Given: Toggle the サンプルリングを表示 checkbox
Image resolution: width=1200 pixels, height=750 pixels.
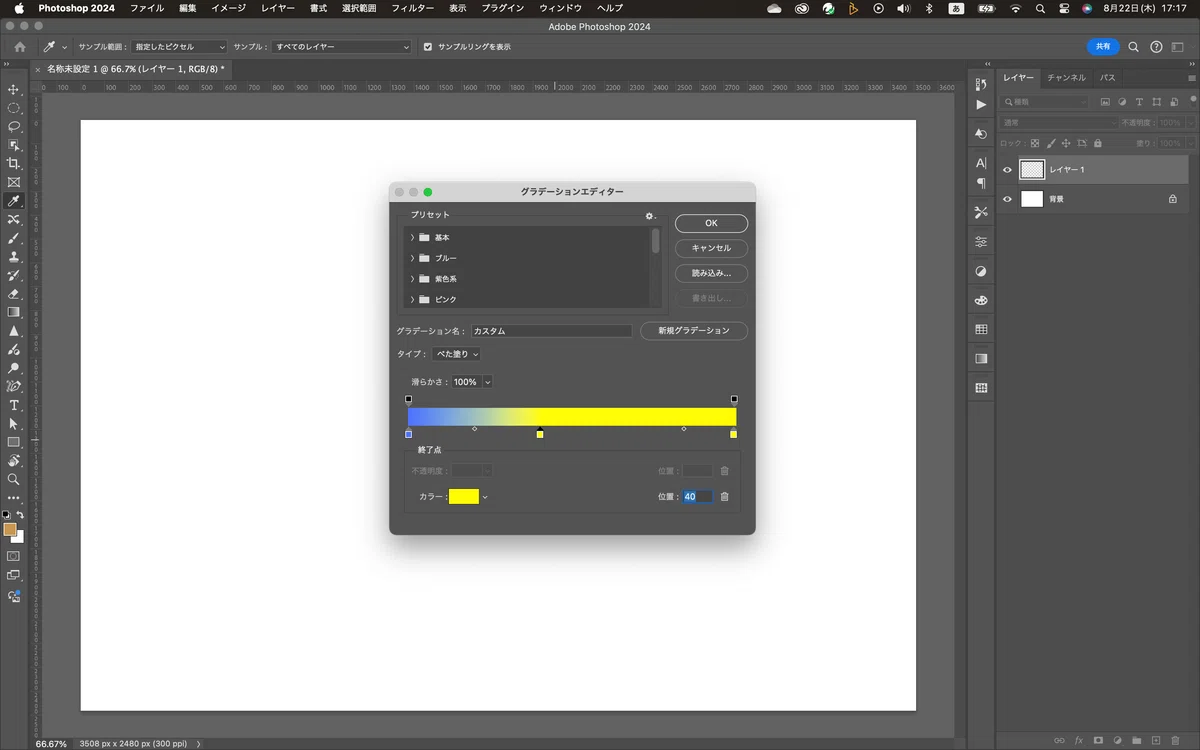Looking at the screenshot, I should (x=428, y=47).
